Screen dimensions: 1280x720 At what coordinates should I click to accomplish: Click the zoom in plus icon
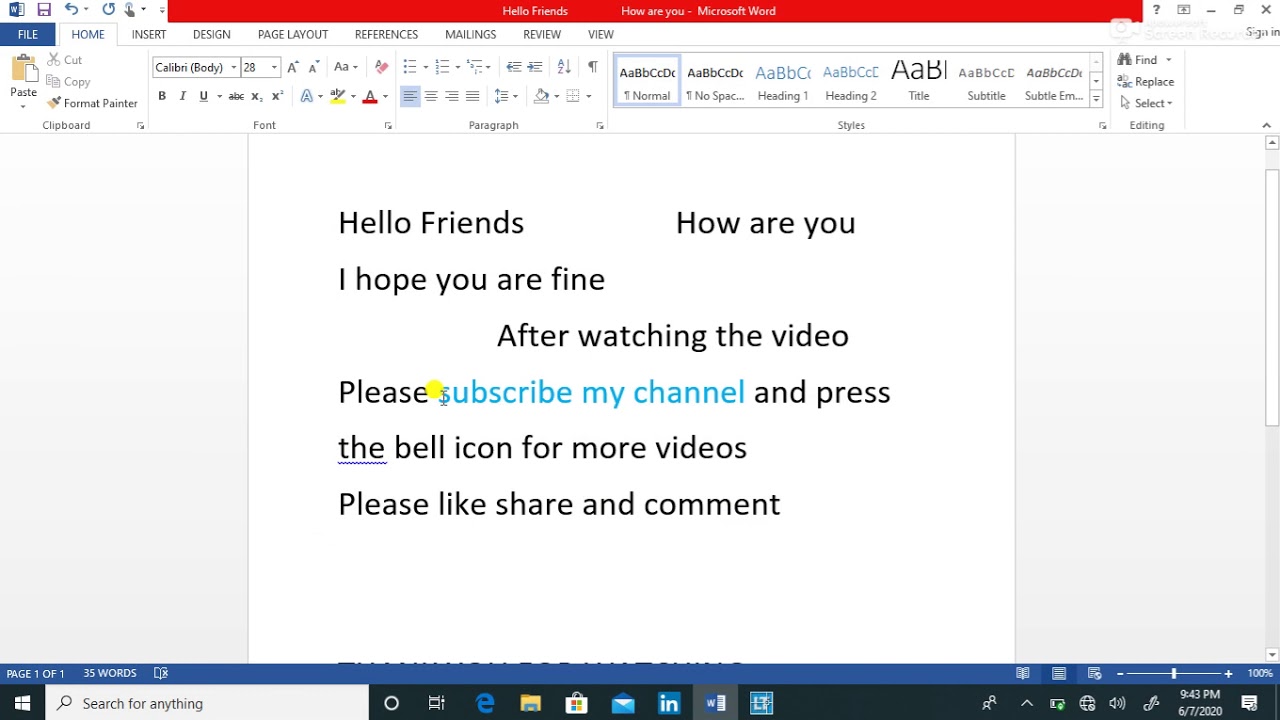[x=1228, y=674]
